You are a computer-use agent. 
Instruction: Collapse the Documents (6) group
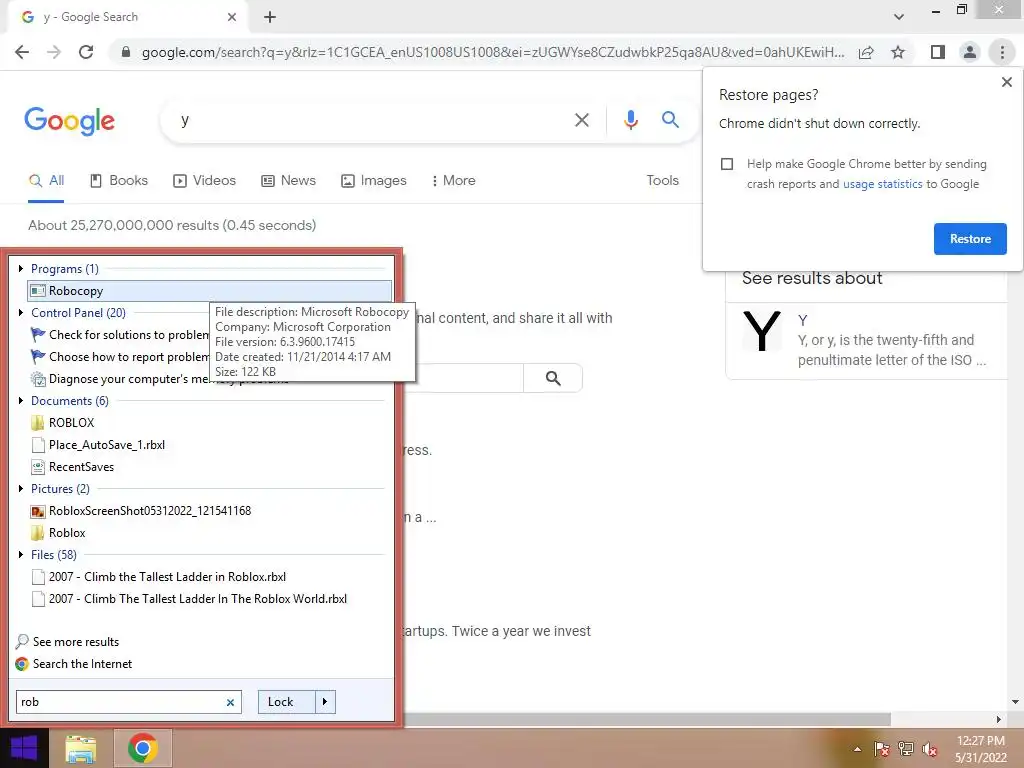pos(21,400)
